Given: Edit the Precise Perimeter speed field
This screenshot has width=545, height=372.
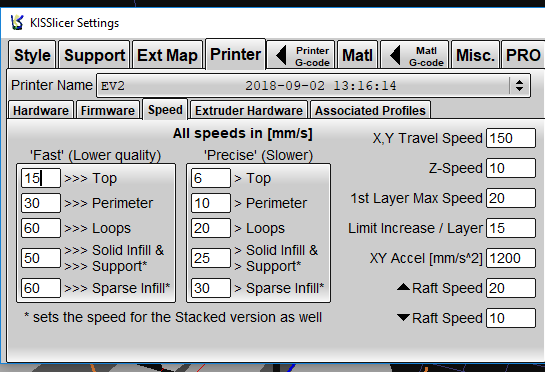Looking at the screenshot, I should (x=211, y=203).
